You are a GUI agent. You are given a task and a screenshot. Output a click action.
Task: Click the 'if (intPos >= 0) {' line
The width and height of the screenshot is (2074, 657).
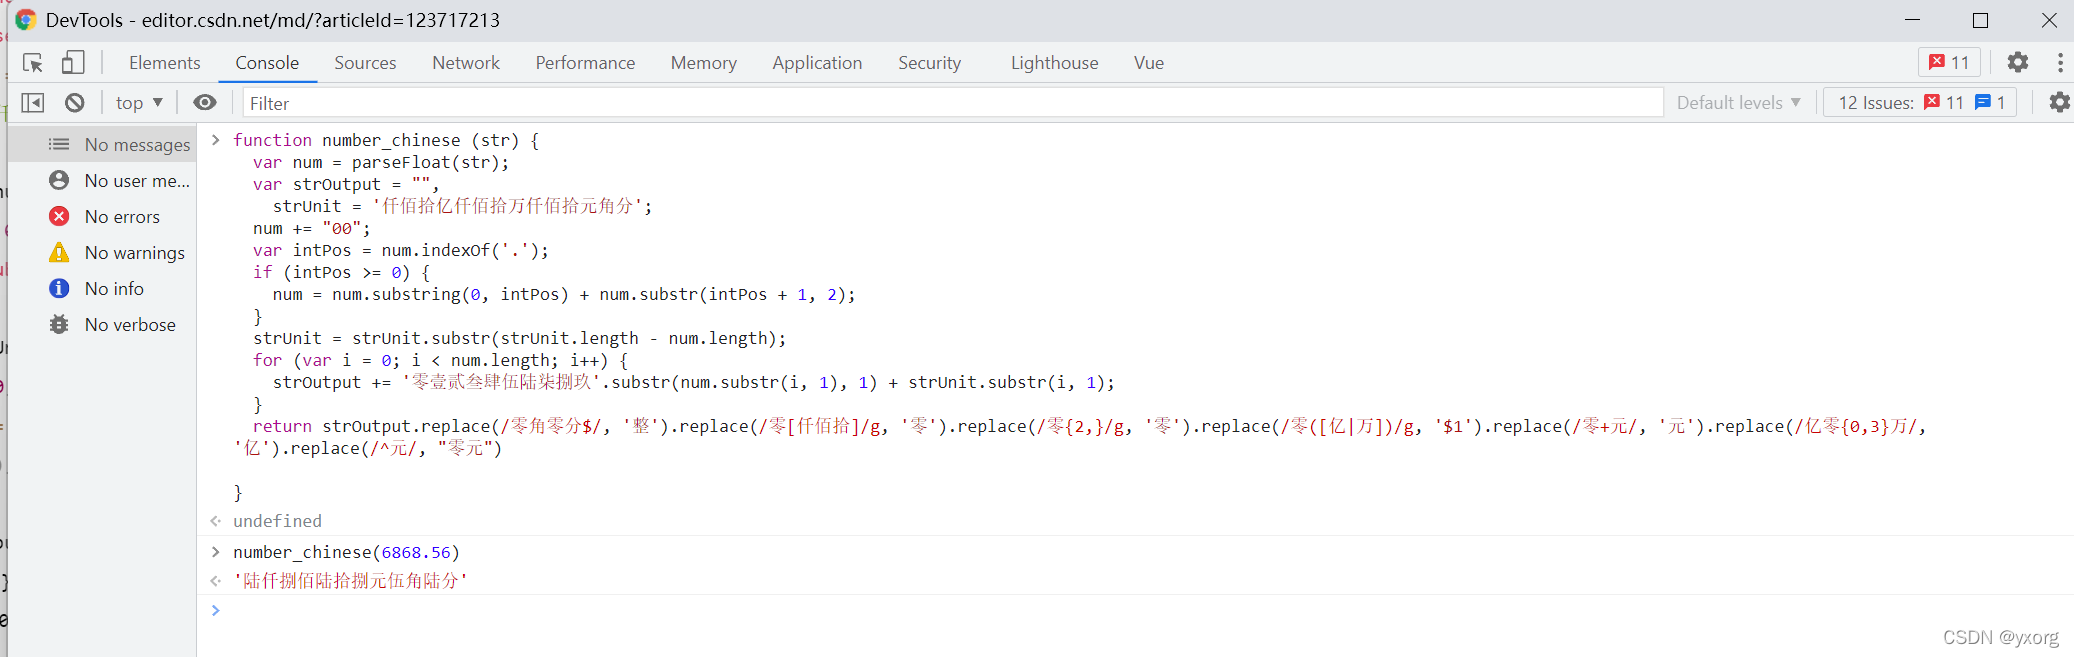click(341, 272)
